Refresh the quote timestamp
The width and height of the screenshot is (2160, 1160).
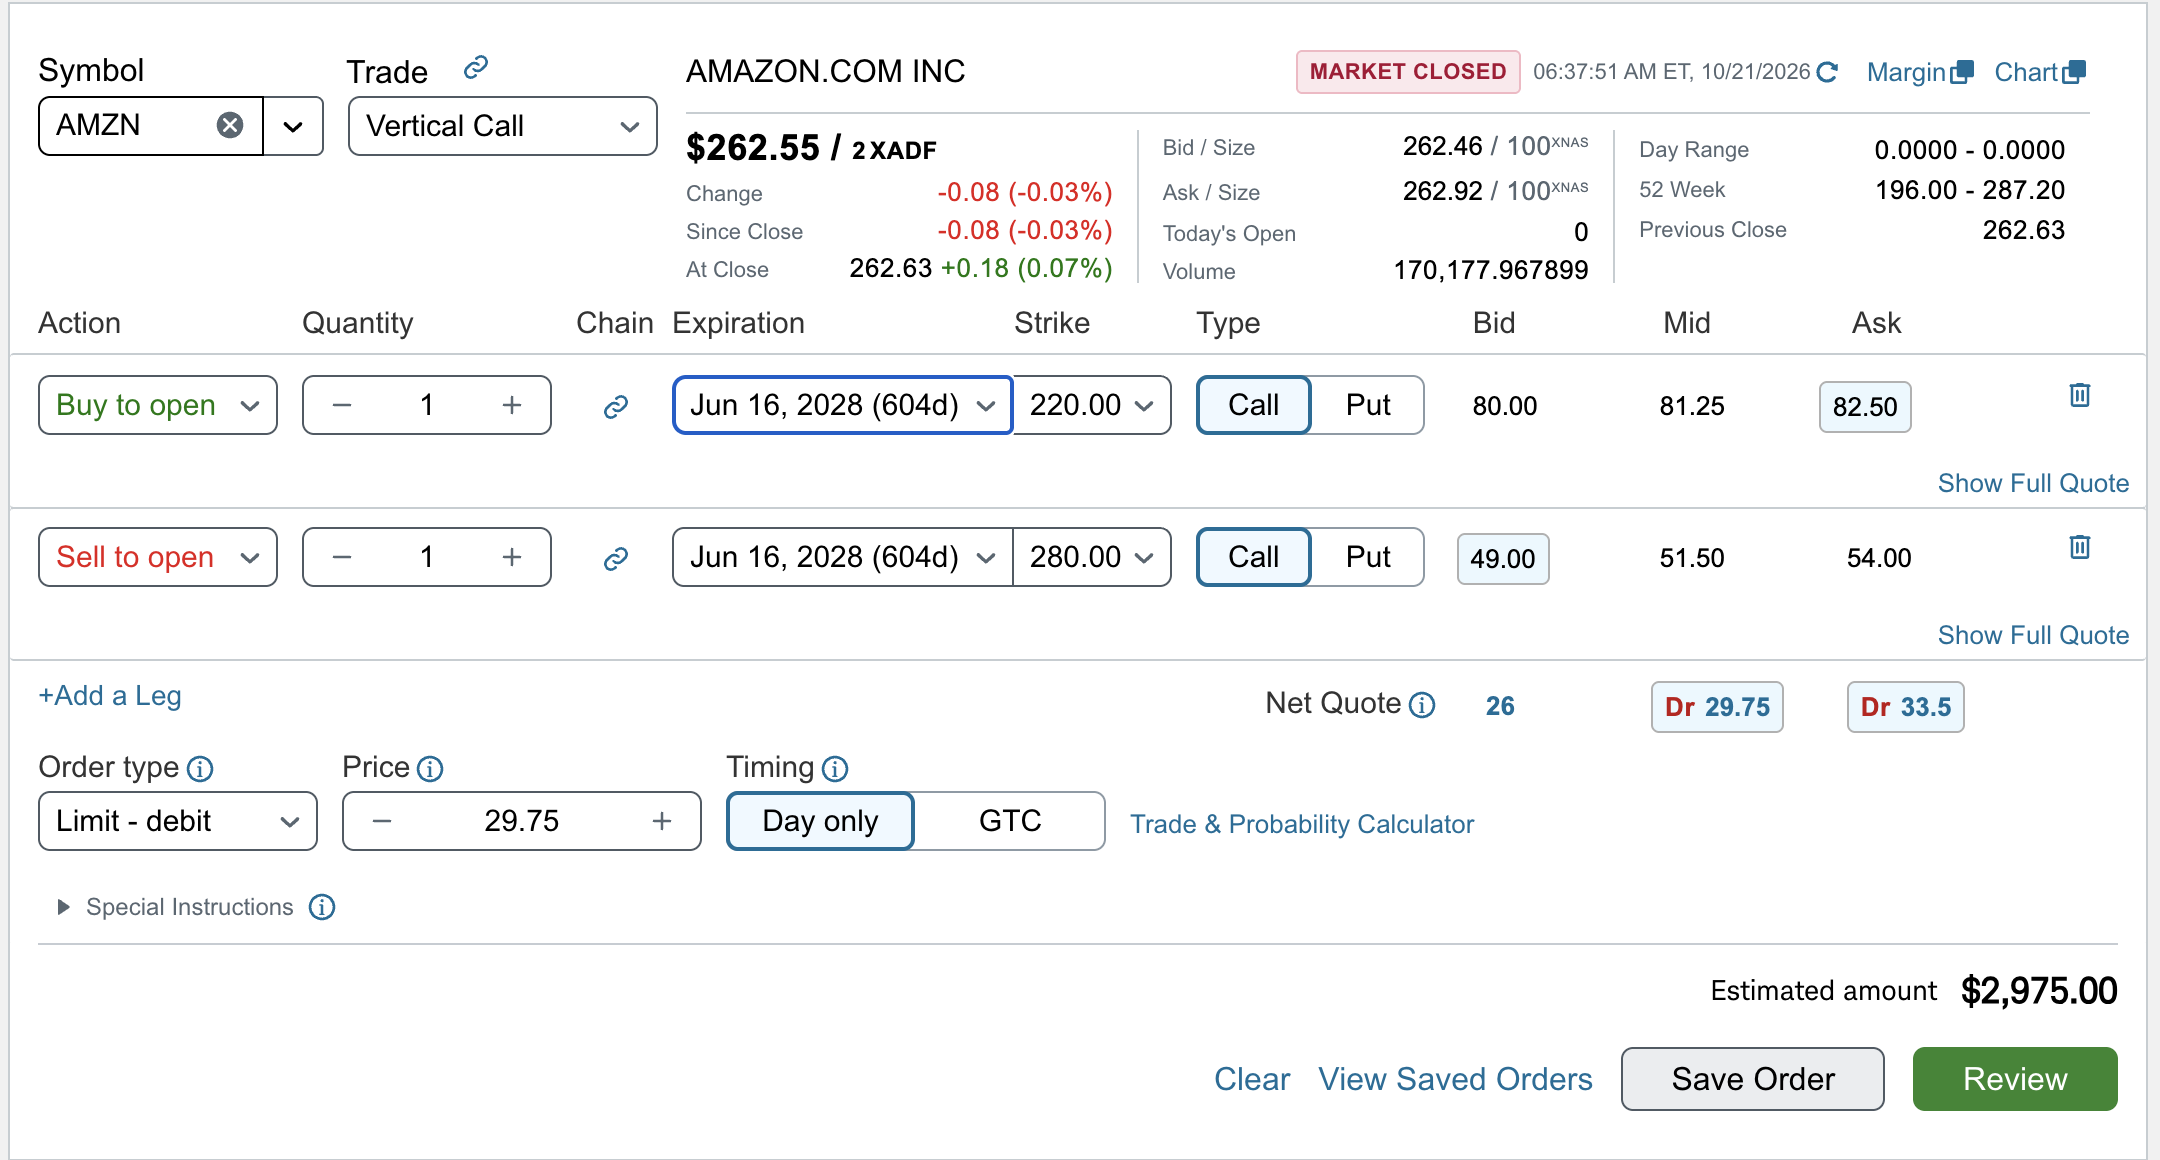click(1827, 72)
